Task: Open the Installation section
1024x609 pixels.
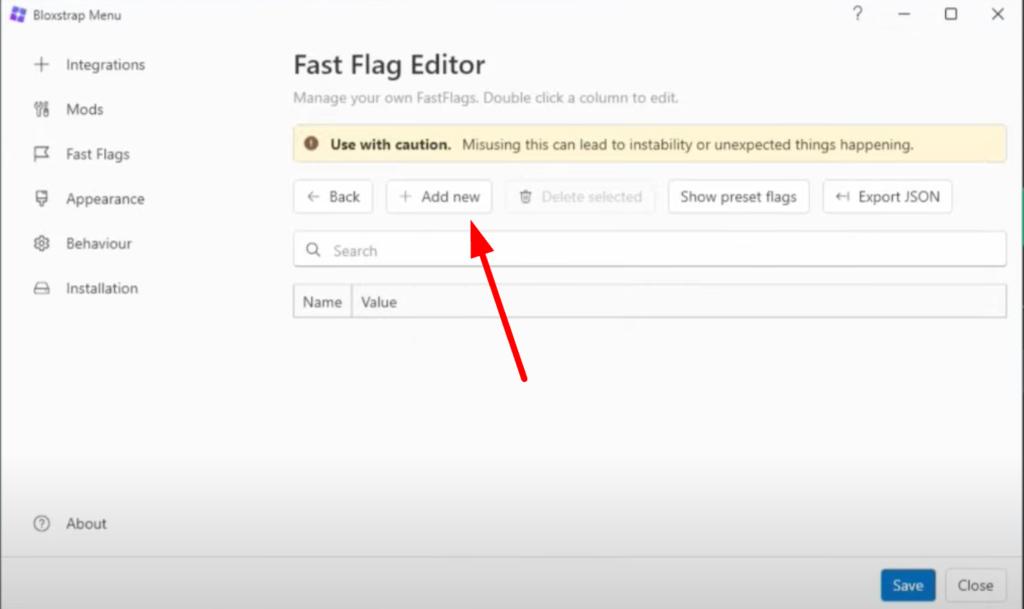Action: [86, 288]
